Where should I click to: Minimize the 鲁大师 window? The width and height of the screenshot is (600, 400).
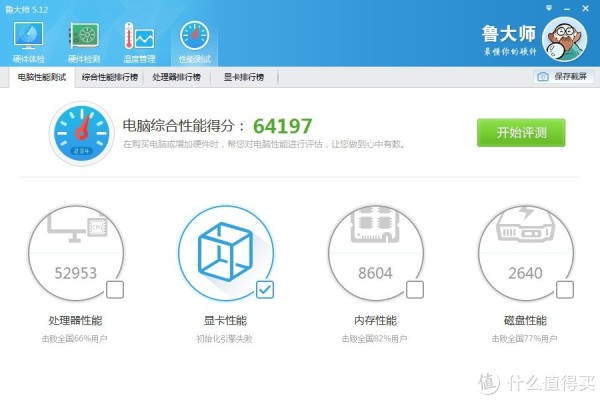coord(567,8)
